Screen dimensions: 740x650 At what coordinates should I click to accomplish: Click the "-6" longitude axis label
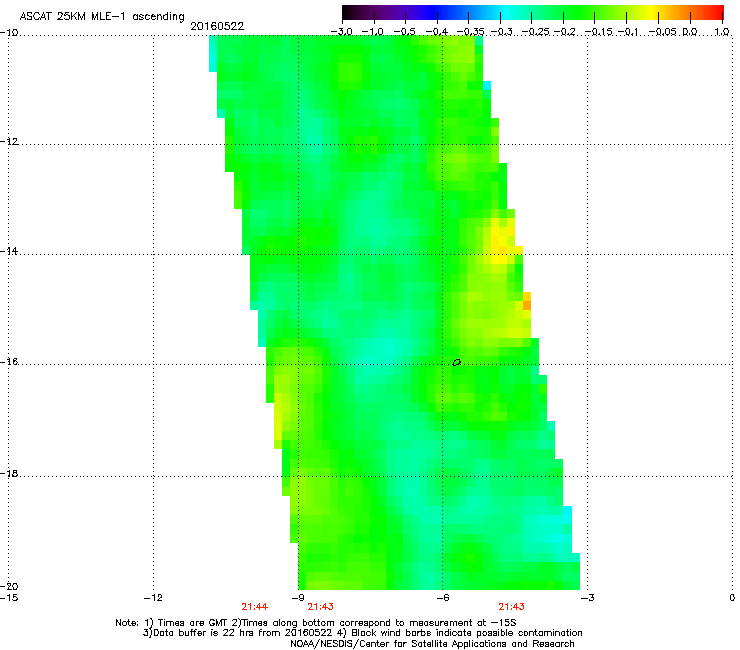(442, 598)
